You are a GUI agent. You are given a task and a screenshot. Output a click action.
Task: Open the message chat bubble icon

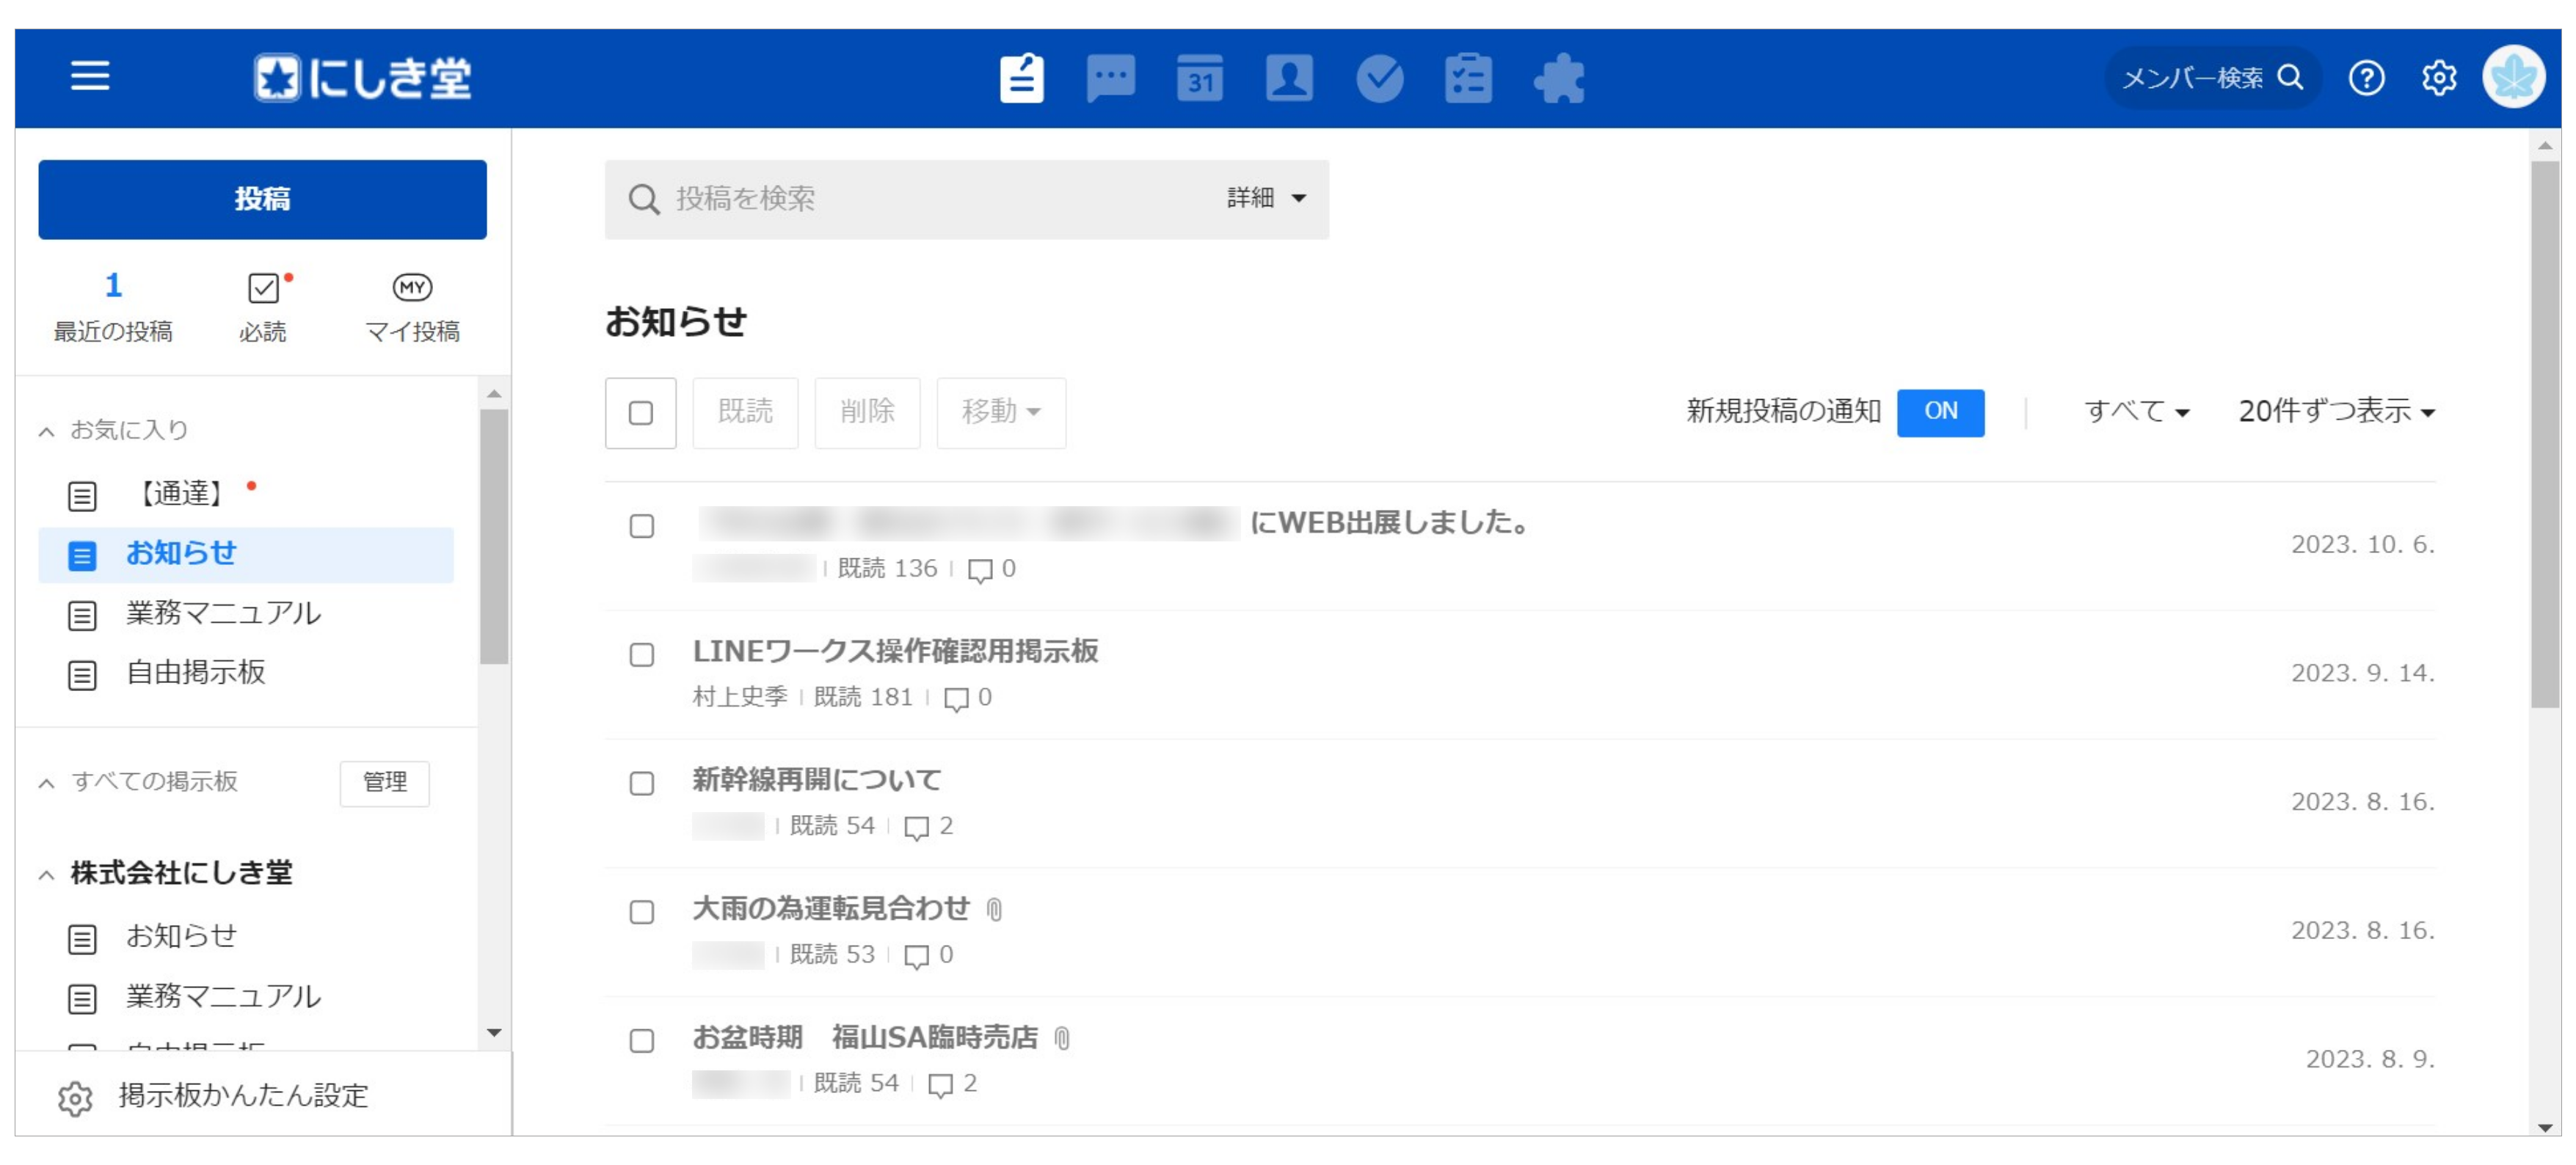pos(1110,77)
